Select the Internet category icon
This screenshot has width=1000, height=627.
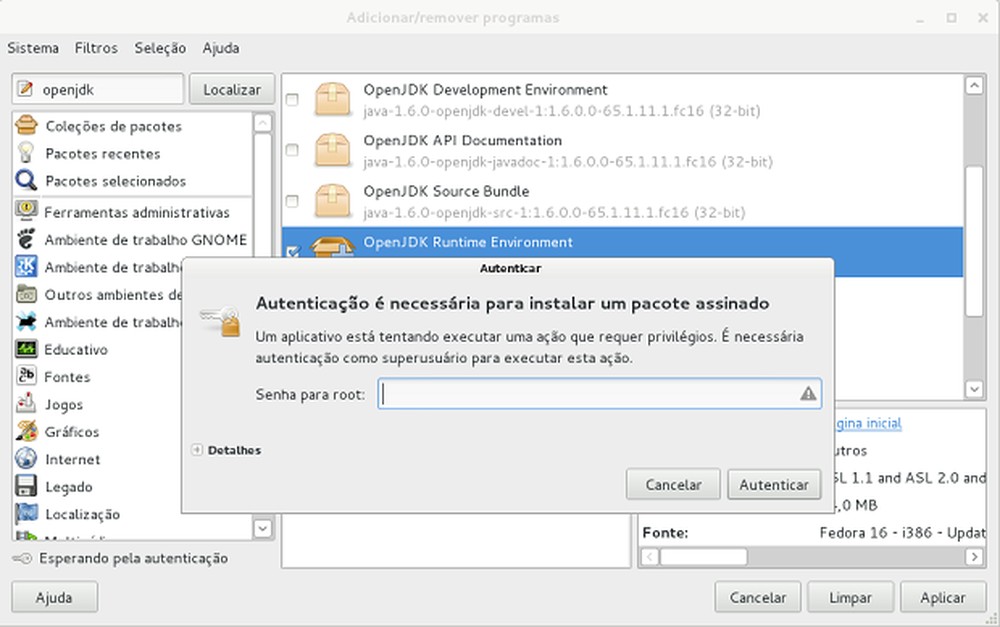[28, 459]
